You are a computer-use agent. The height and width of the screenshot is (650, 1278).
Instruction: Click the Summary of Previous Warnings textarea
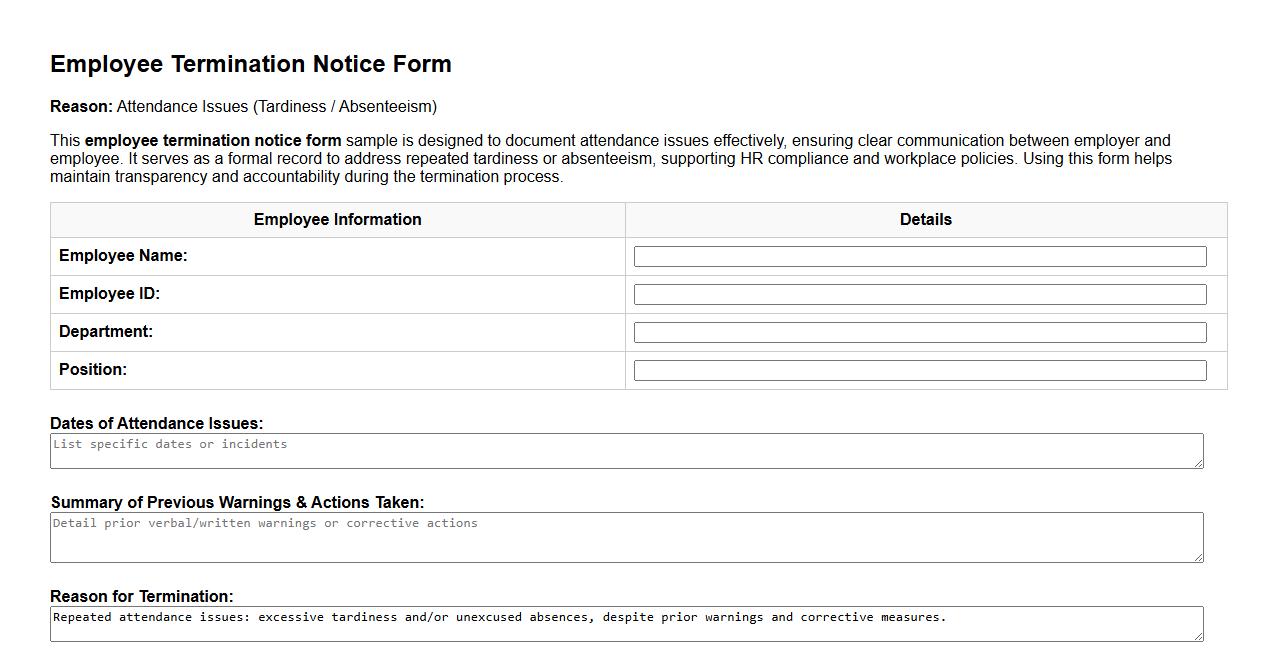626,536
